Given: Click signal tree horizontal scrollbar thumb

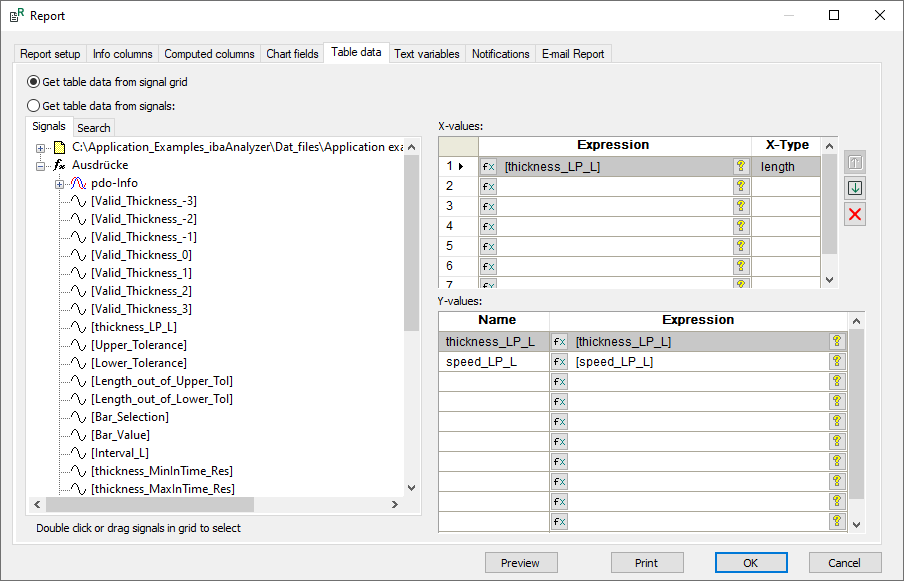Looking at the screenshot, I should click(x=150, y=504).
